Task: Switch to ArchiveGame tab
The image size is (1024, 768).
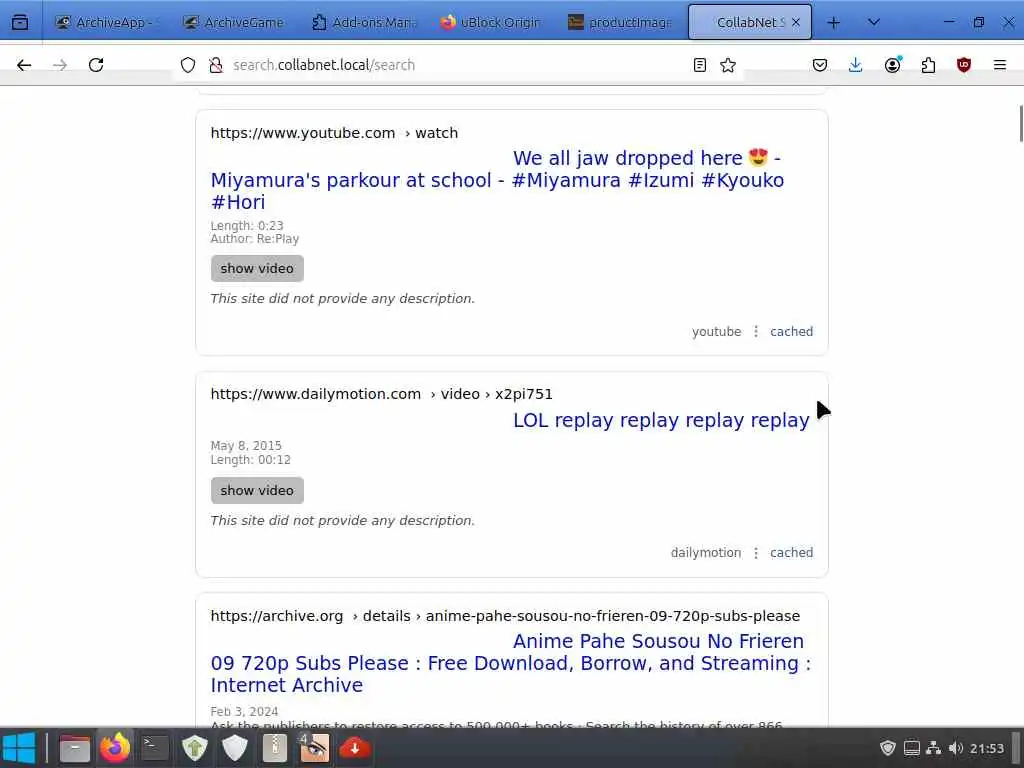Action: click(x=235, y=22)
